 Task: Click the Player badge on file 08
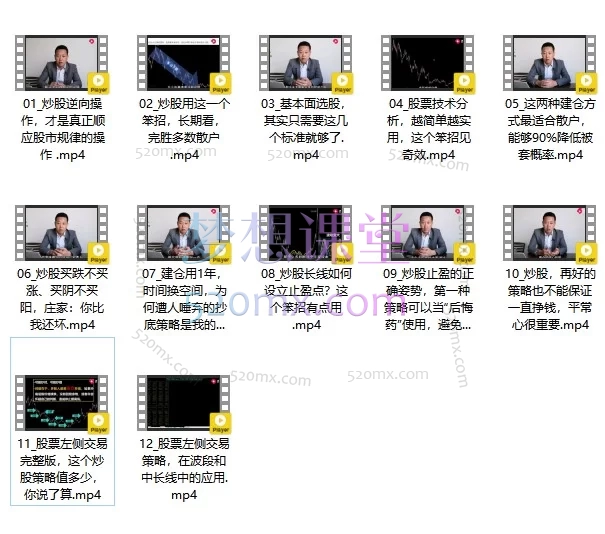342,253
